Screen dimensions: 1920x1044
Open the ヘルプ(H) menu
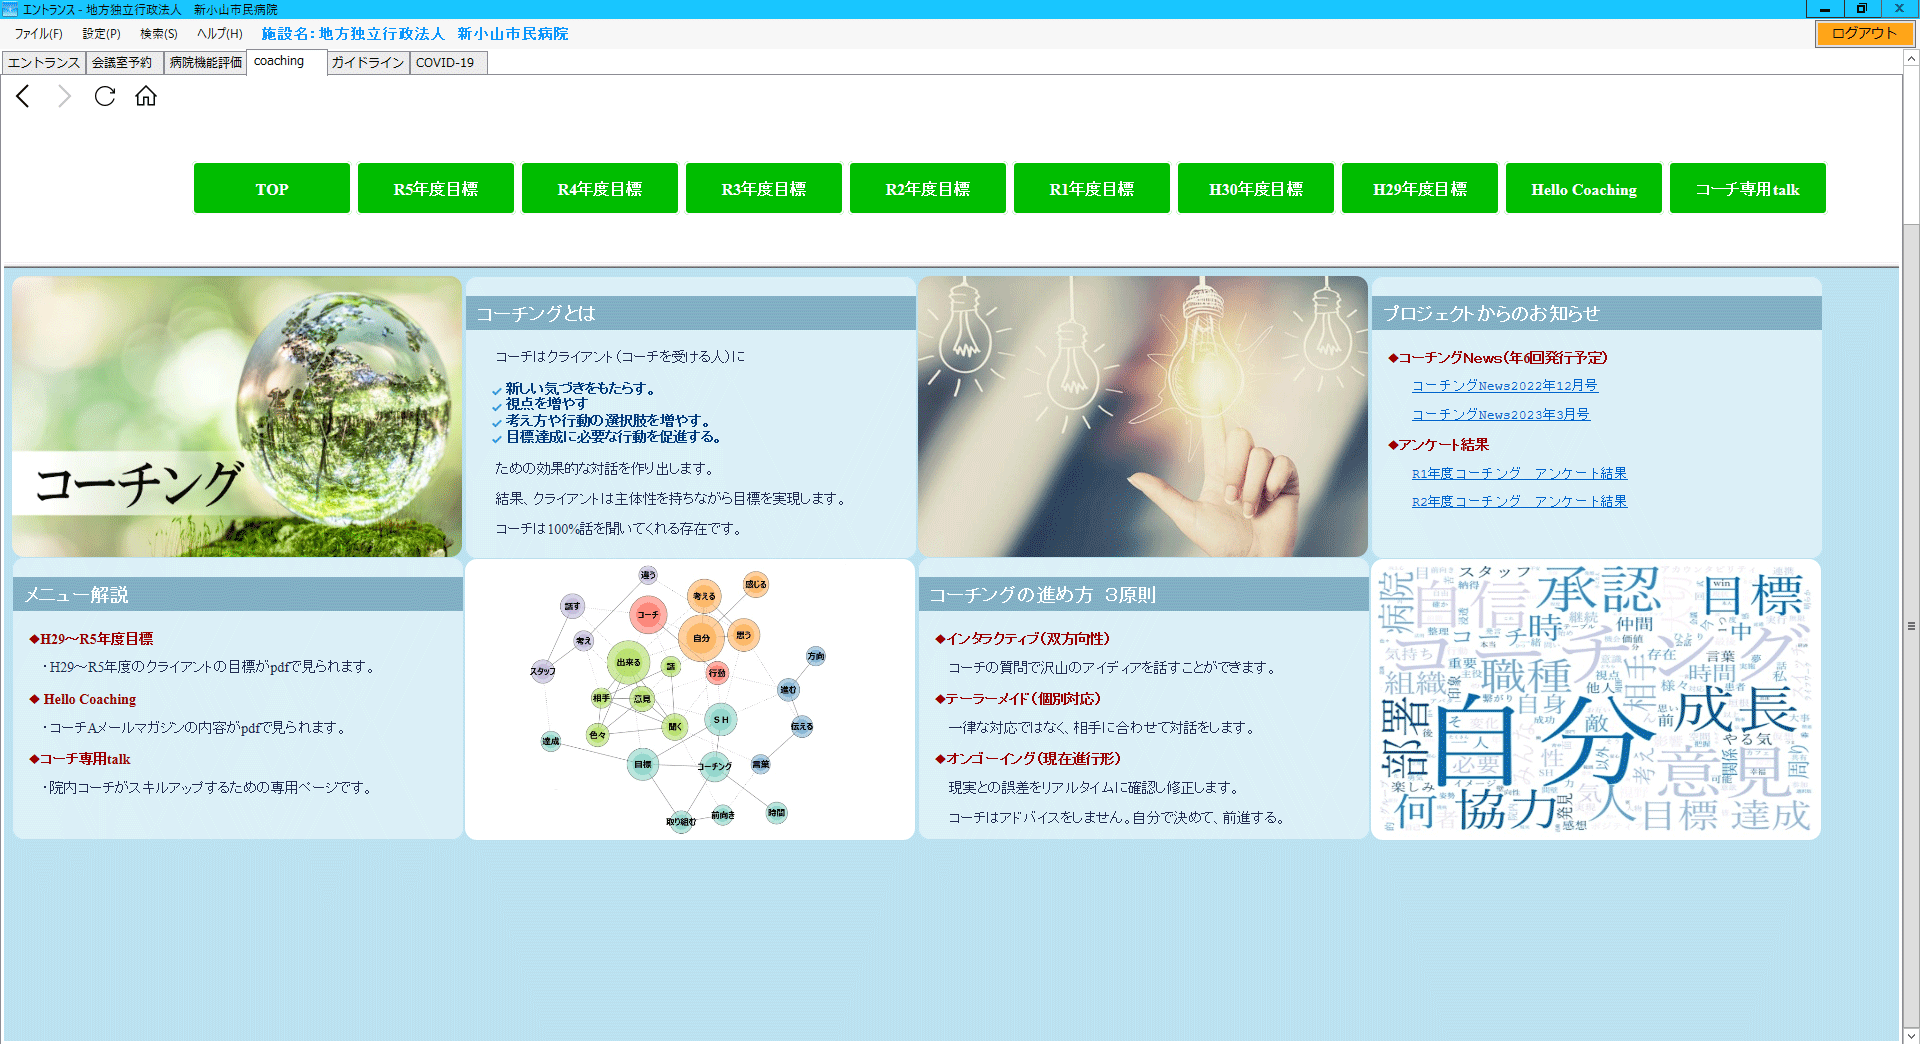pos(219,34)
